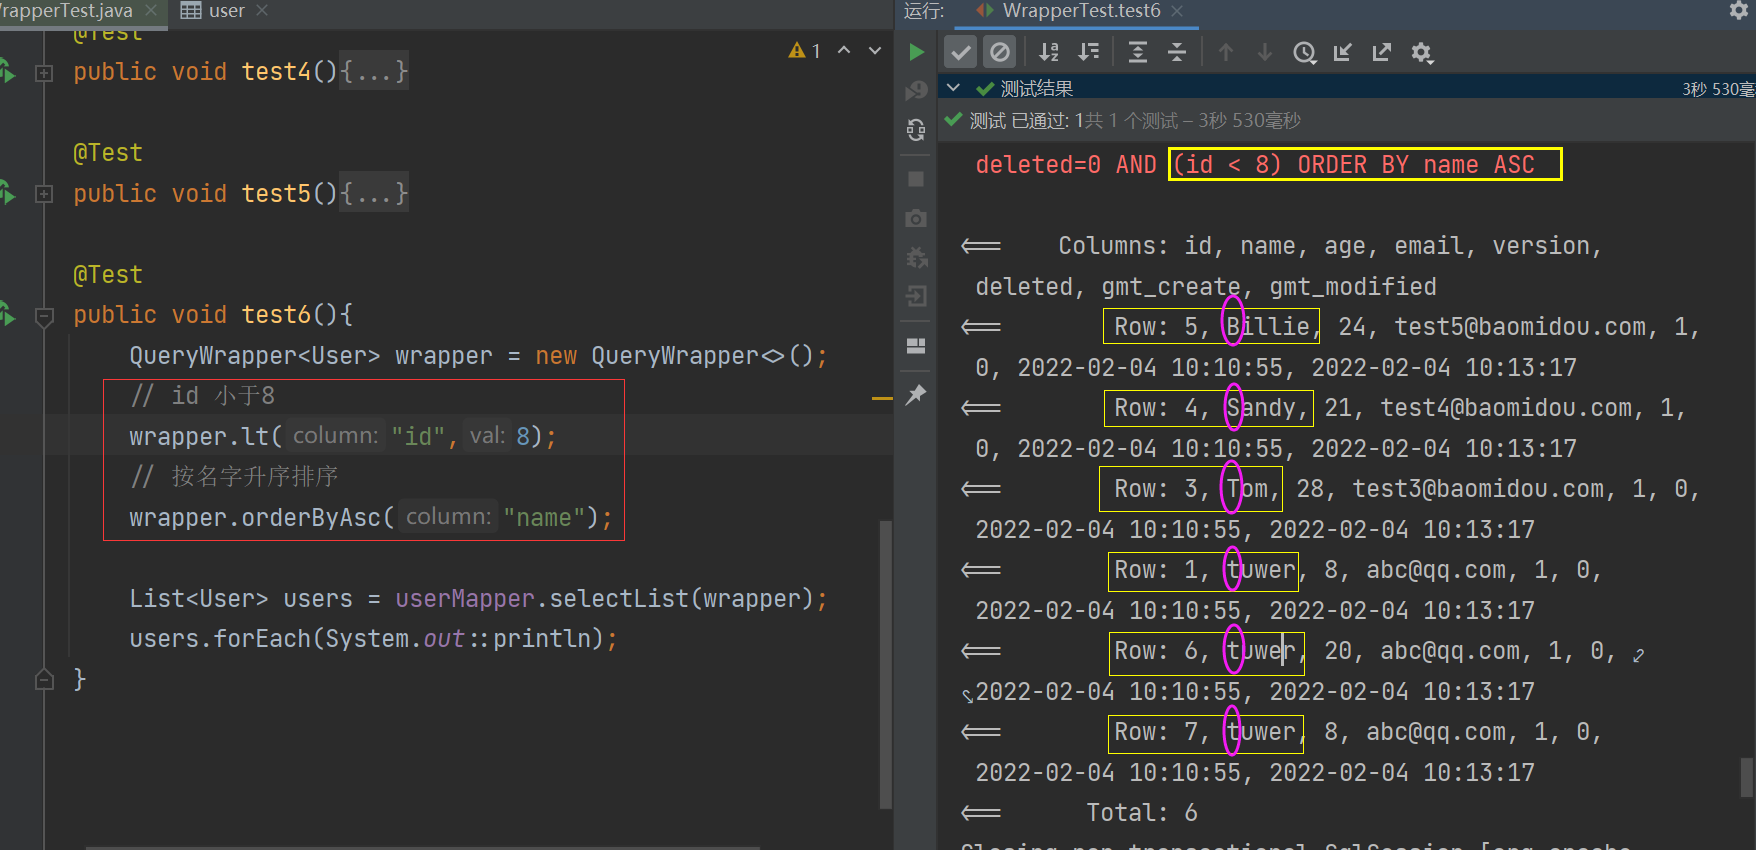
Task: Open the warning indicator showing 1 problem
Action: [804, 51]
